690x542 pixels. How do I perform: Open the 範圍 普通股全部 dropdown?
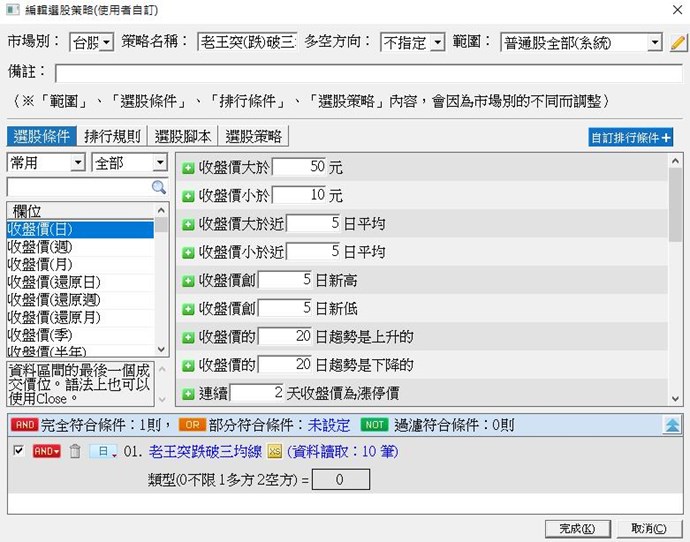[x=654, y=42]
